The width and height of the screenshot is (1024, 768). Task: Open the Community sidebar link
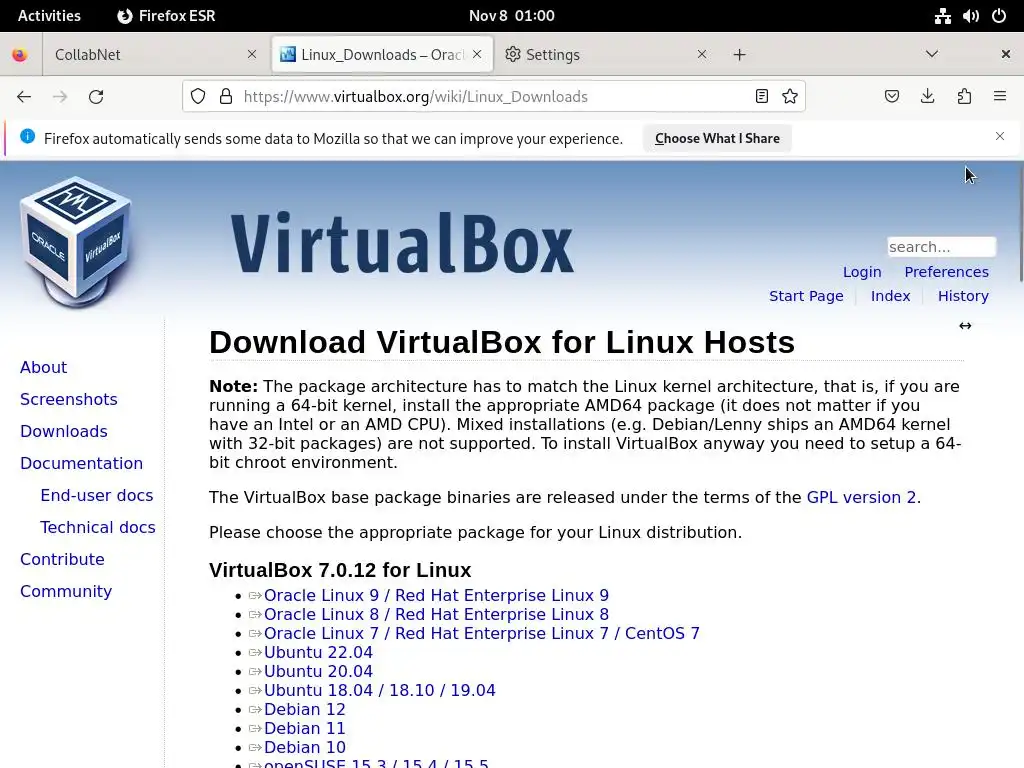coord(66,591)
